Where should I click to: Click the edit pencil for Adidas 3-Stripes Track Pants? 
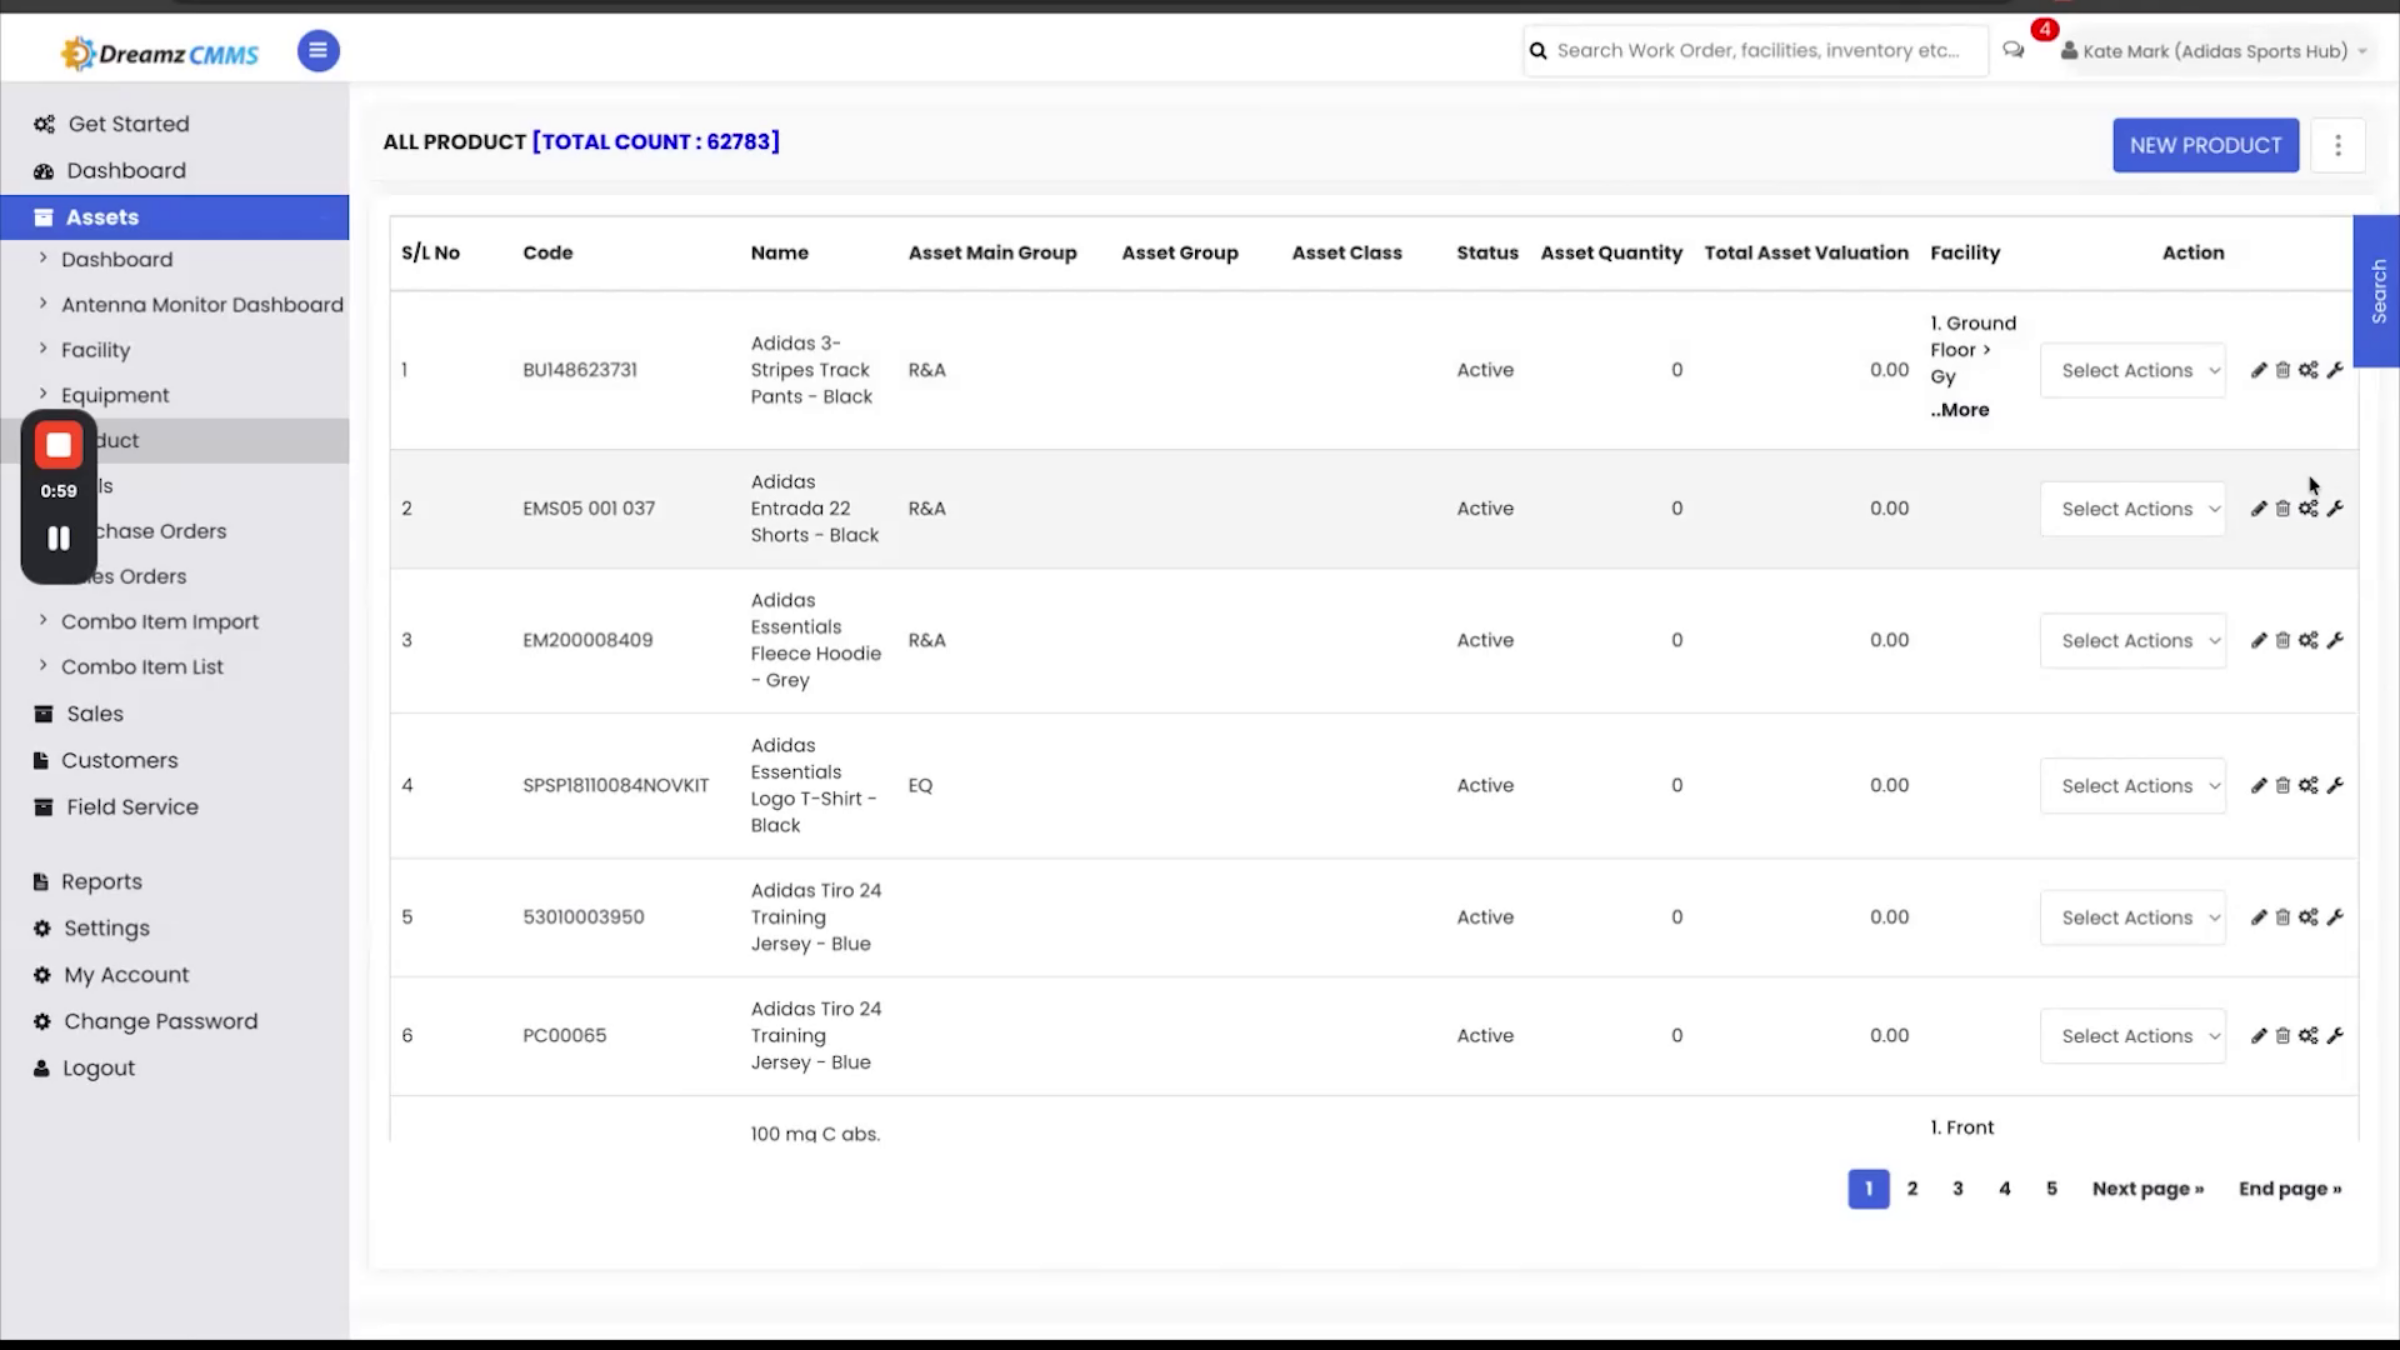2258,370
